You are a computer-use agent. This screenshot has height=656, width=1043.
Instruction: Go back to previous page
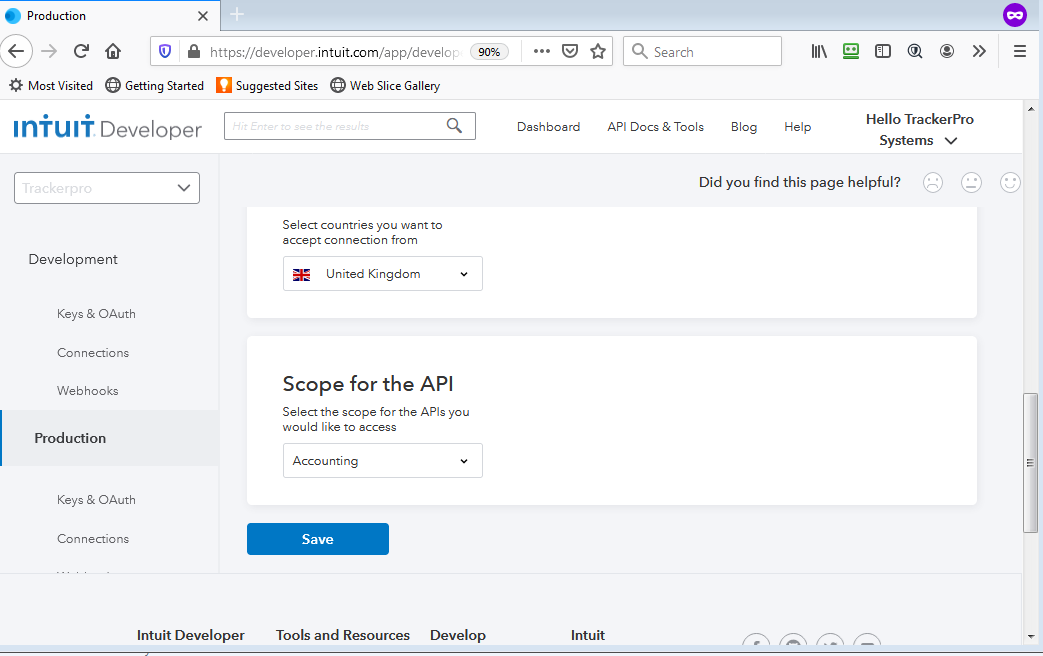pyautogui.click(x=16, y=51)
